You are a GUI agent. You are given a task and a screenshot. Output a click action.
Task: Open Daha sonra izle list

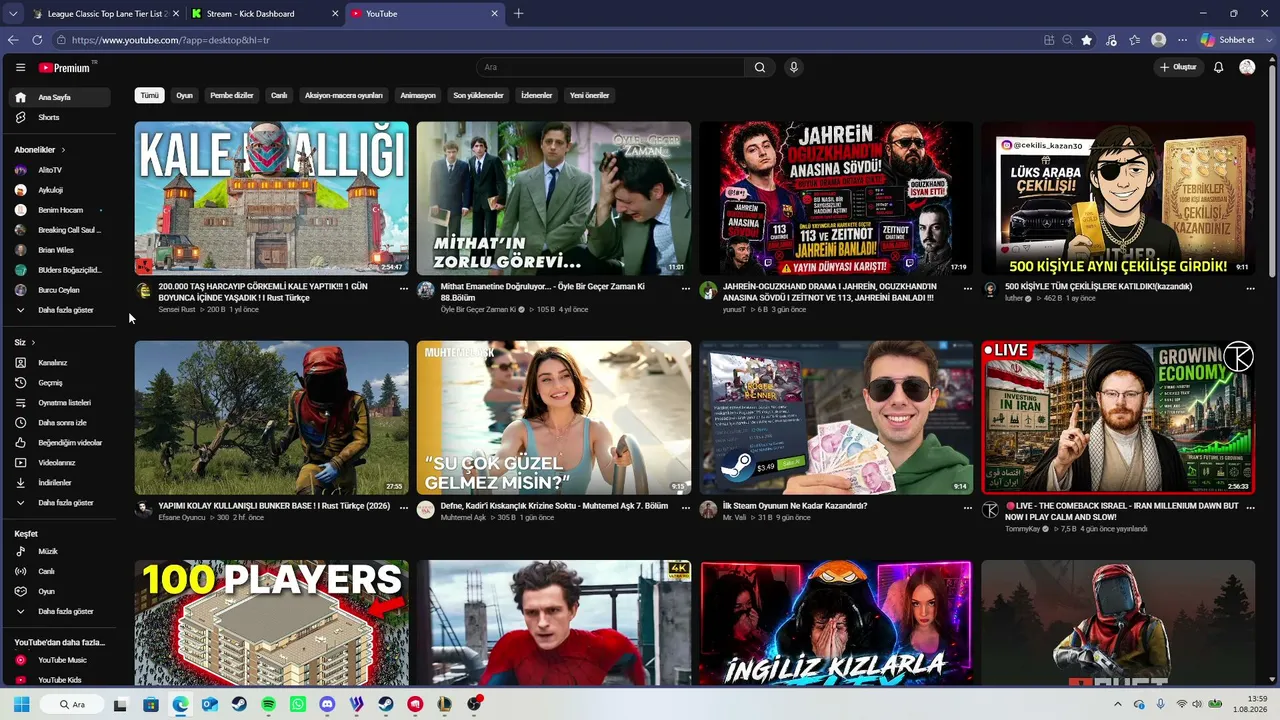pyautogui.click(x=61, y=422)
